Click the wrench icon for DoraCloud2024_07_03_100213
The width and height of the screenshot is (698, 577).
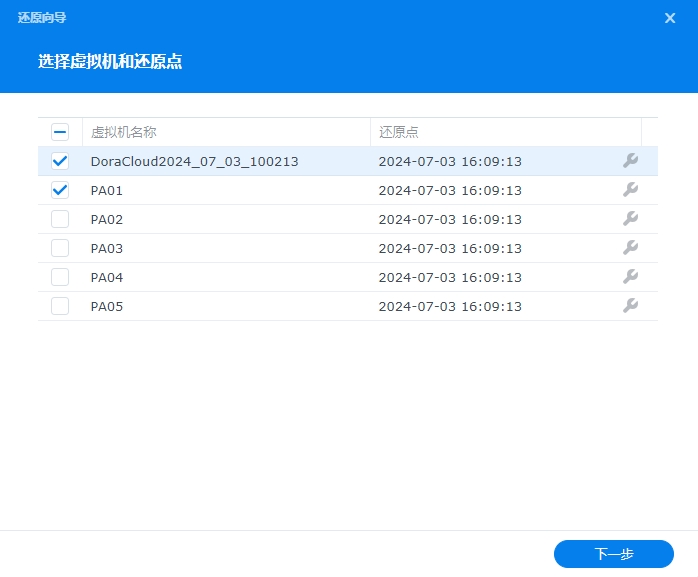[630, 161]
